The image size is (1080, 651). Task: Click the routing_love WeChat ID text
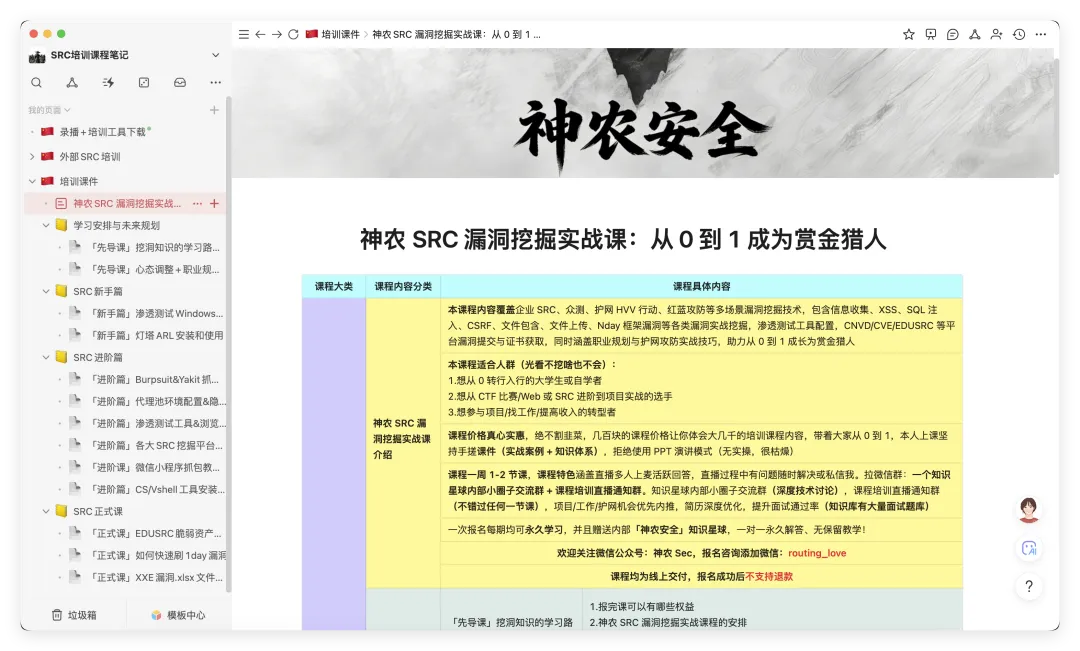(817, 553)
